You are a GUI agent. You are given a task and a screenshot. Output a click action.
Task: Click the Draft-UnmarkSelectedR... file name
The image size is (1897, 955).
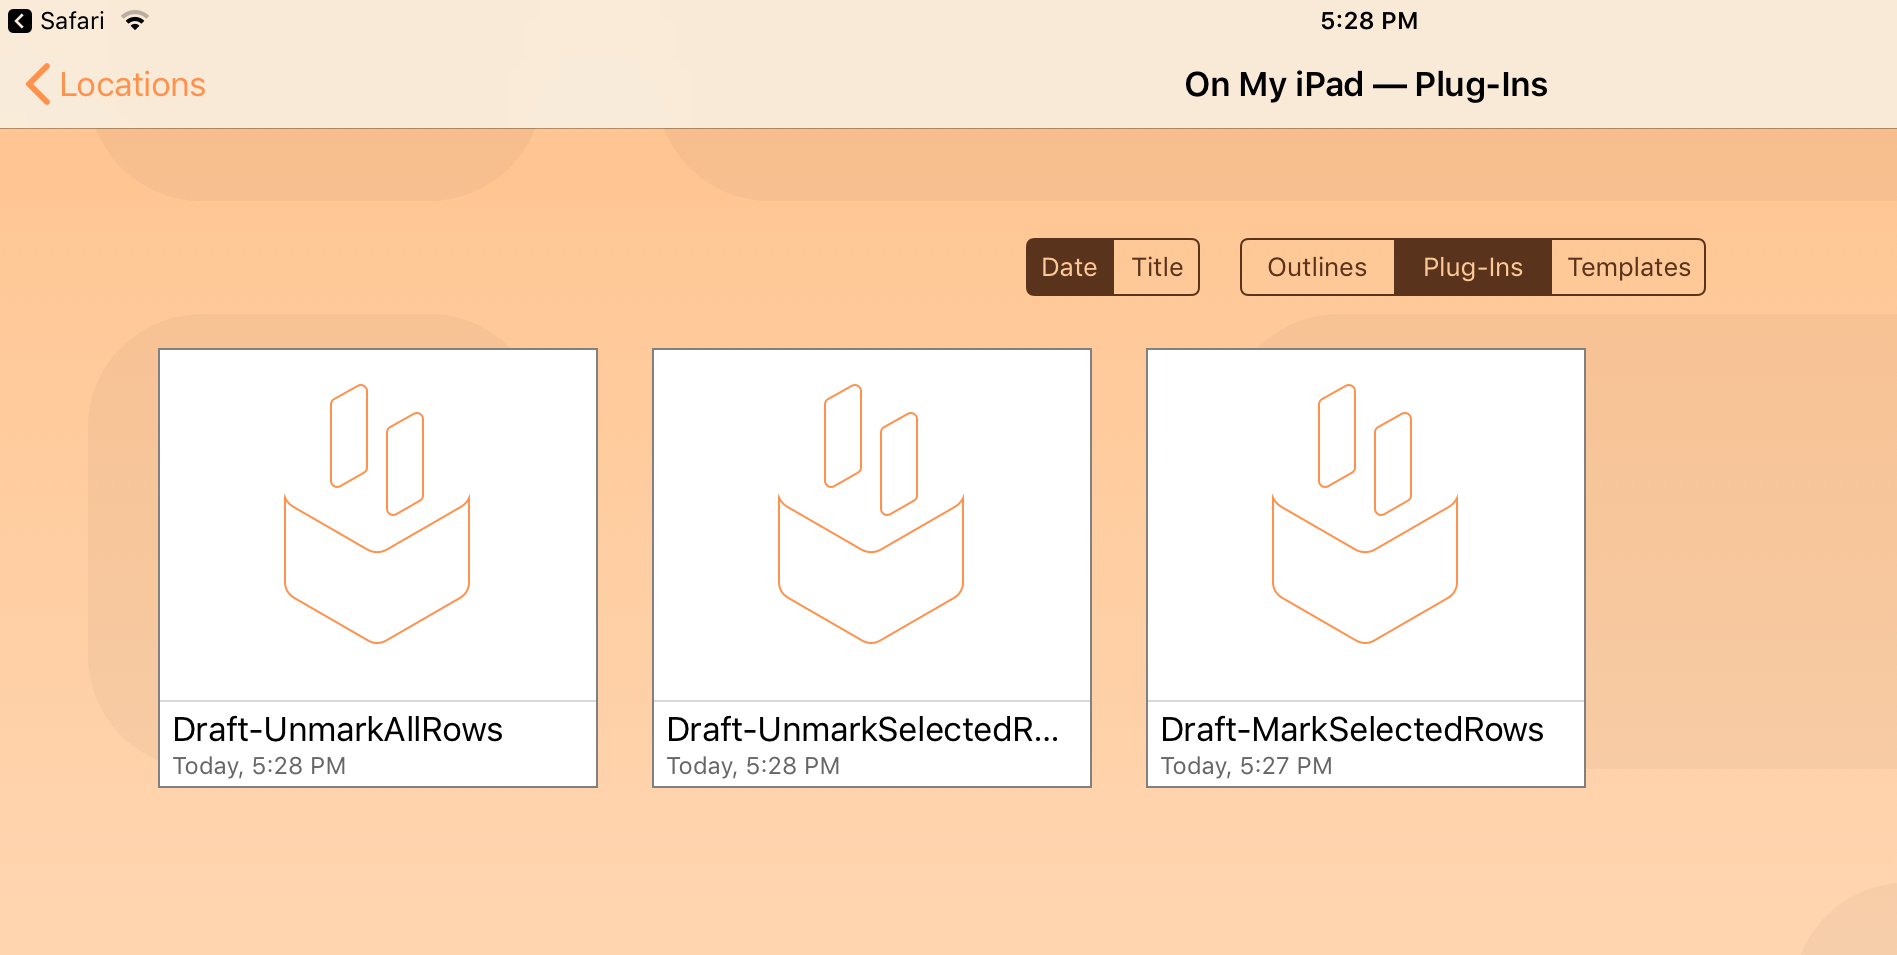862,730
